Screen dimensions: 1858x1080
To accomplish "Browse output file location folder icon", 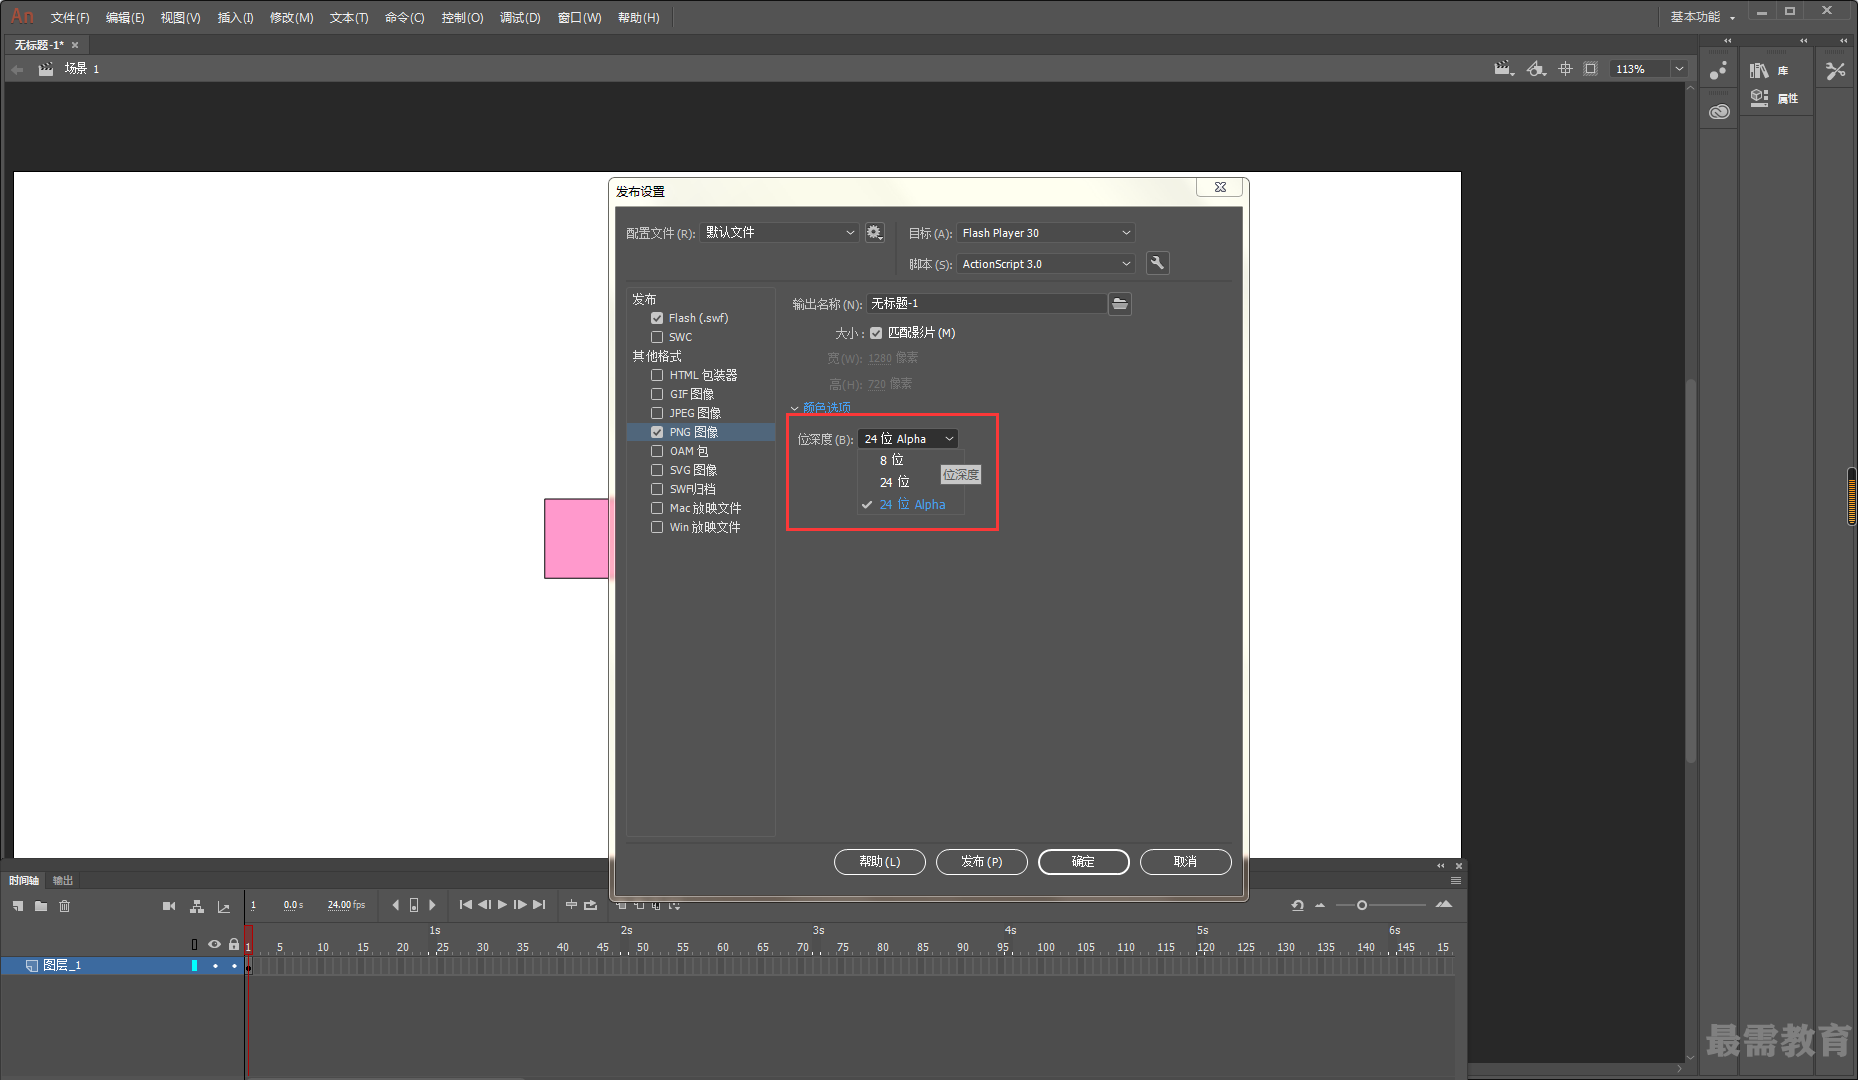I will coord(1120,303).
